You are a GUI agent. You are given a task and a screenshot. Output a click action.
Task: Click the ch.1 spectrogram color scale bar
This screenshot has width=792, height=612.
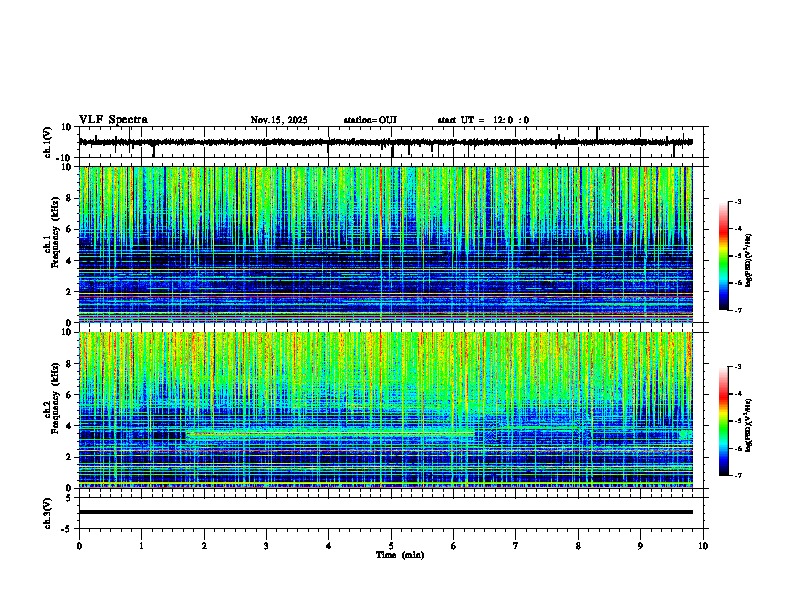click(723, 256)
